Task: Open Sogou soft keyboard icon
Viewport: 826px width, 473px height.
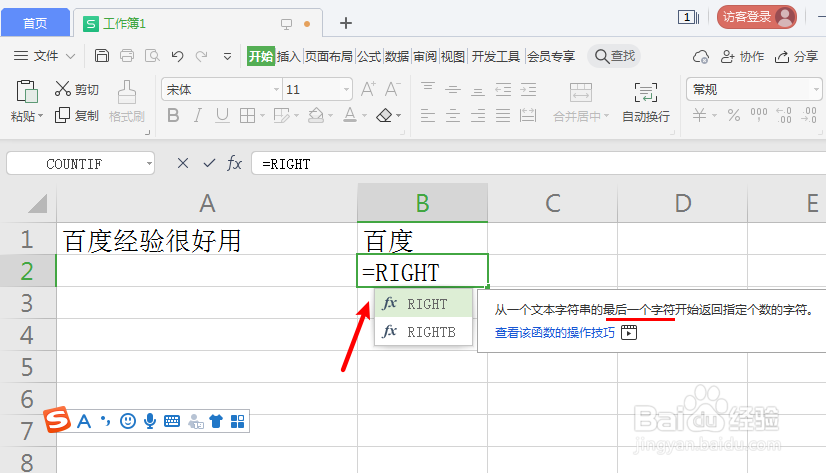Action: click(x=172, y=421)
